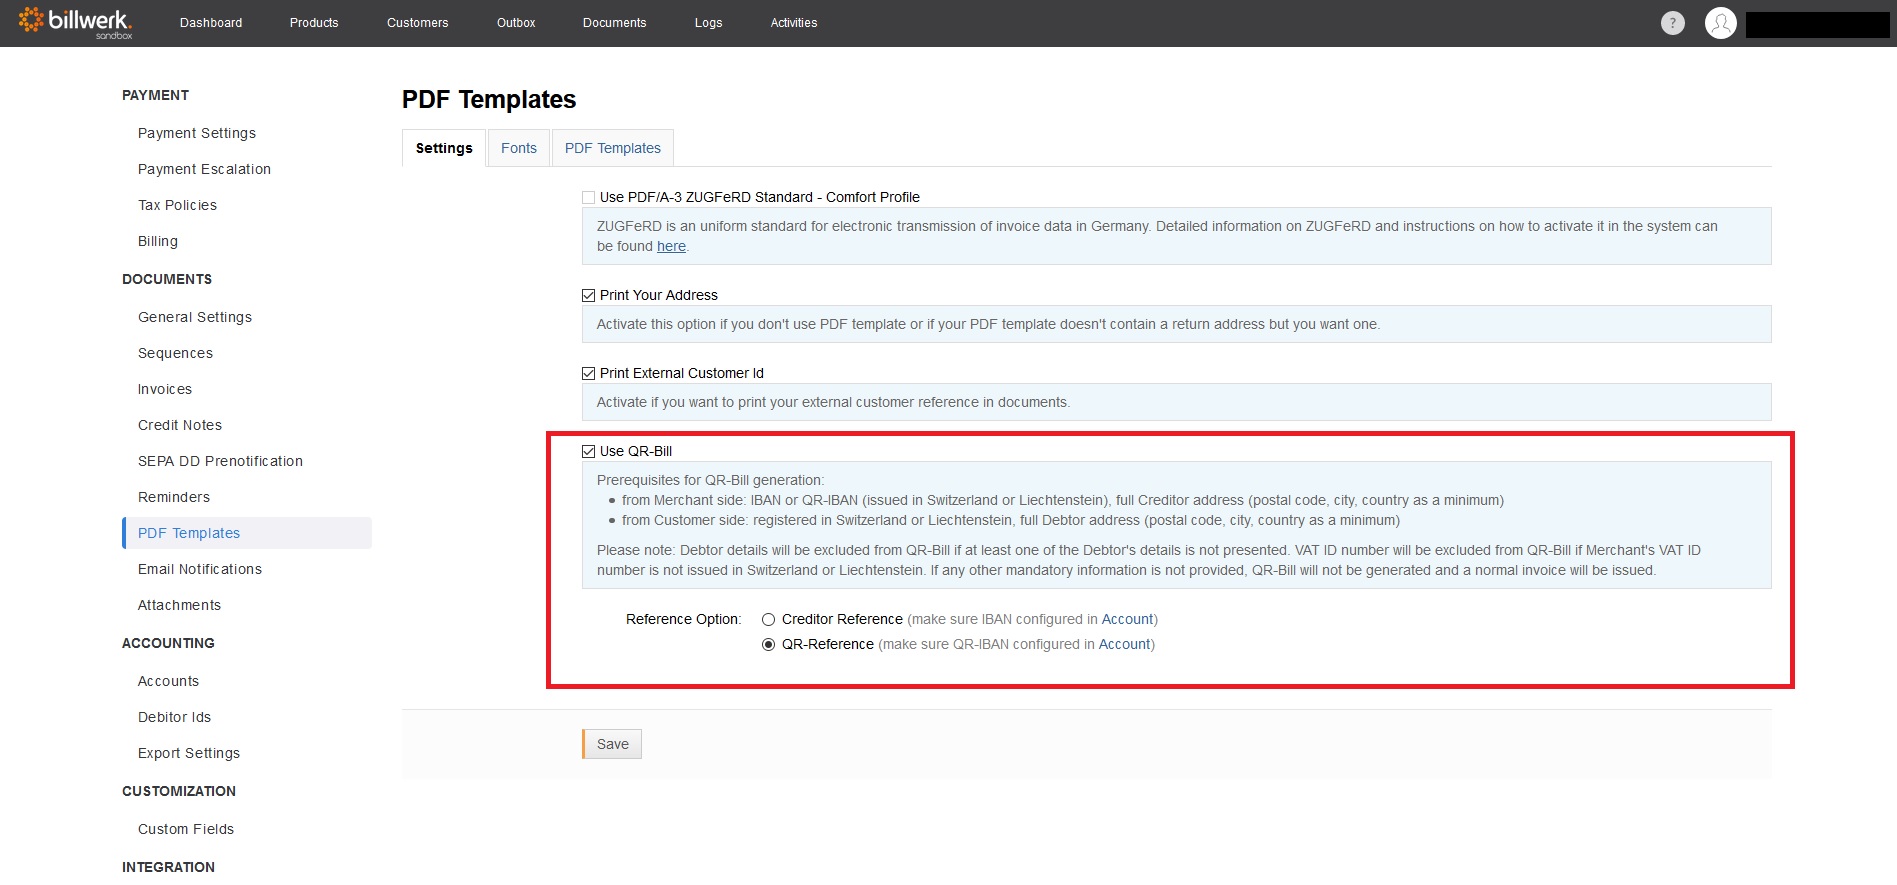Click the billwerk logo icon
1897x885 pixels.
point(76,22)
